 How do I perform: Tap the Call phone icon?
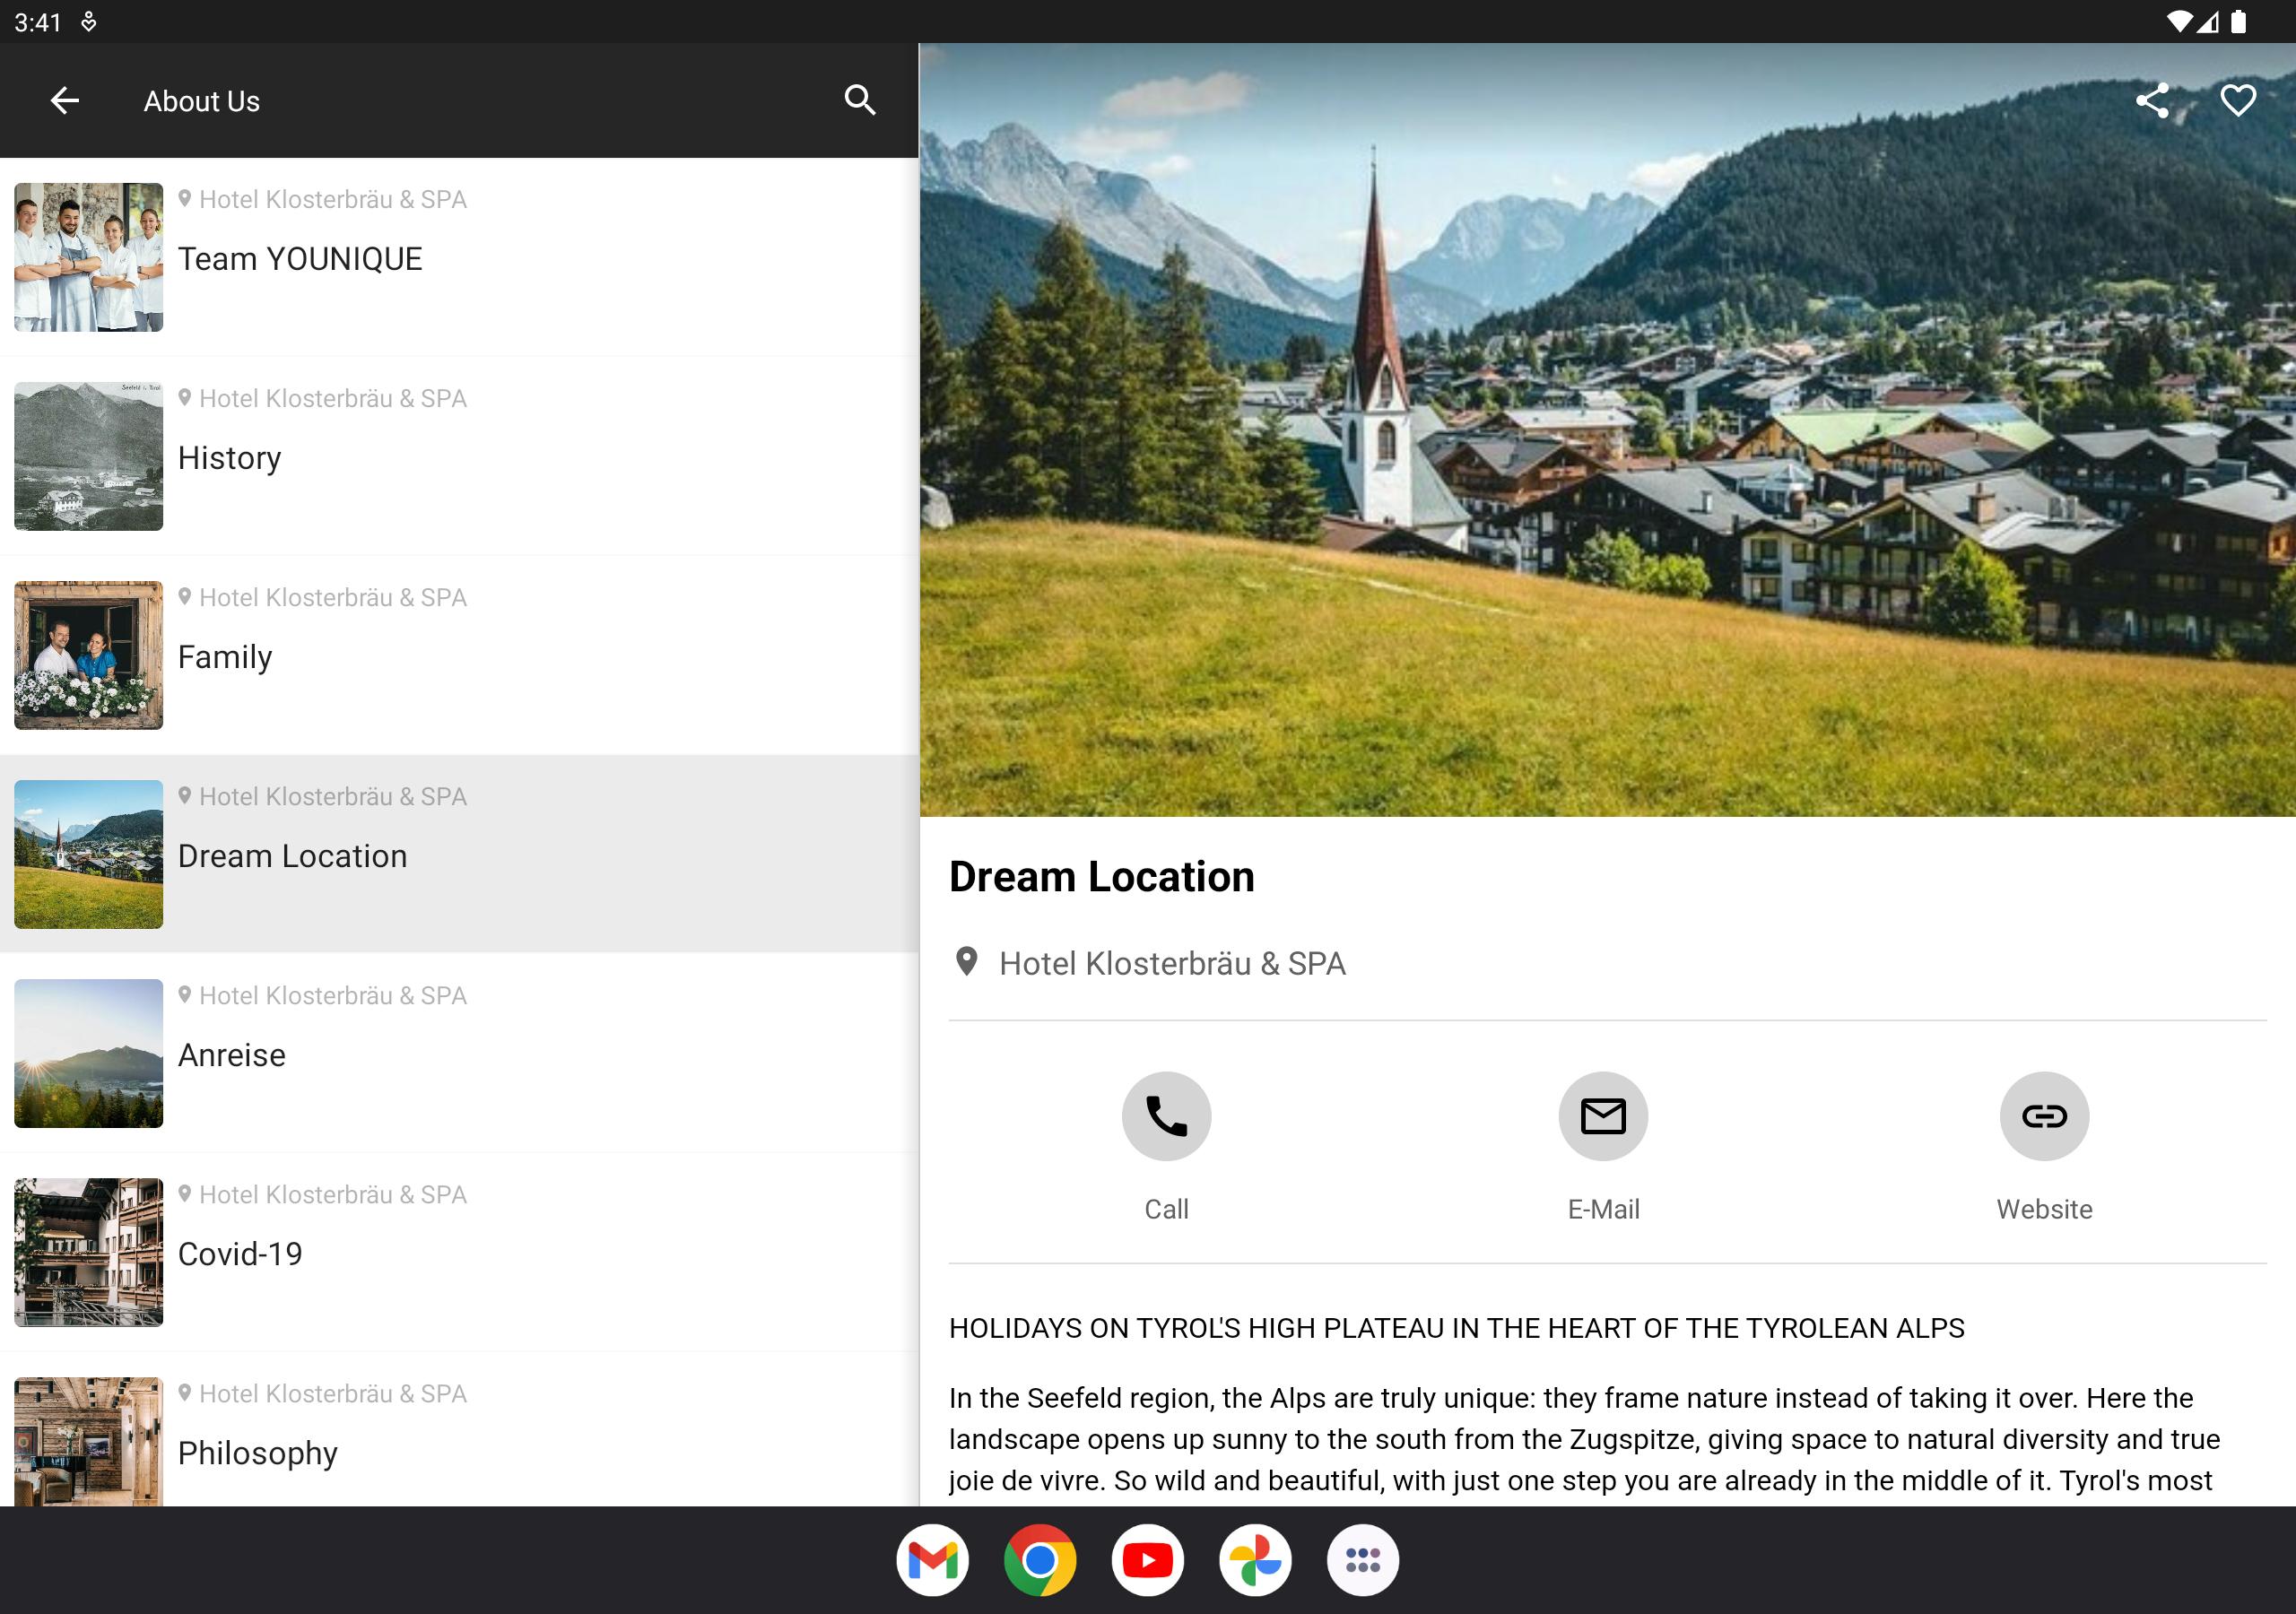[x=1166, y=1116]
